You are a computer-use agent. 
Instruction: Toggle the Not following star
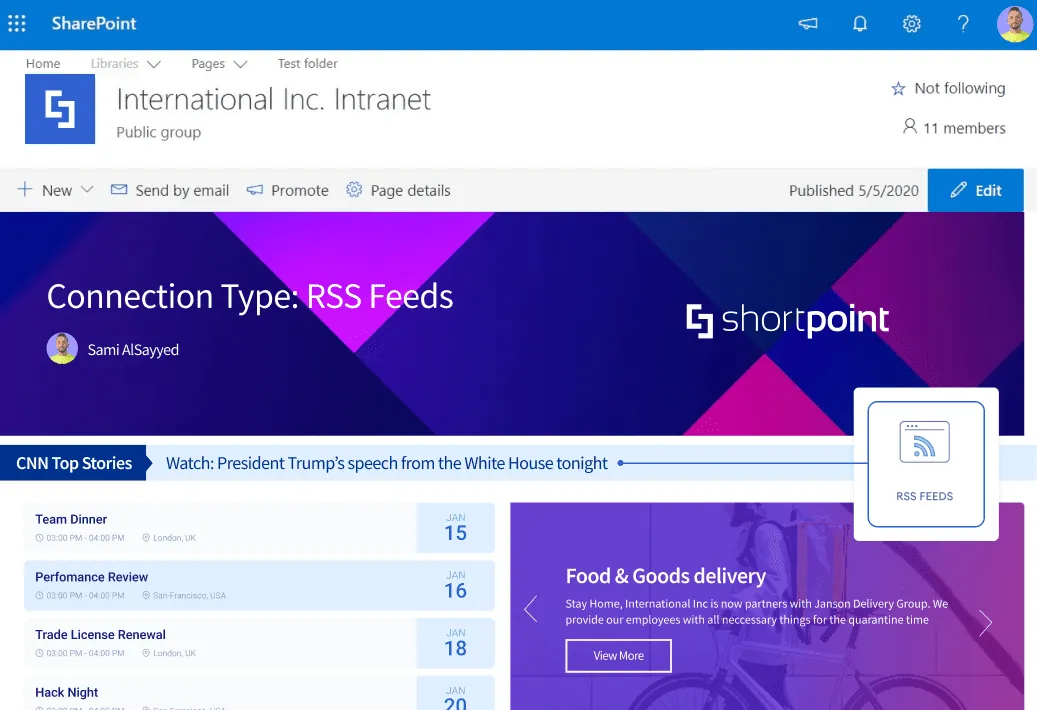(897, 89)
